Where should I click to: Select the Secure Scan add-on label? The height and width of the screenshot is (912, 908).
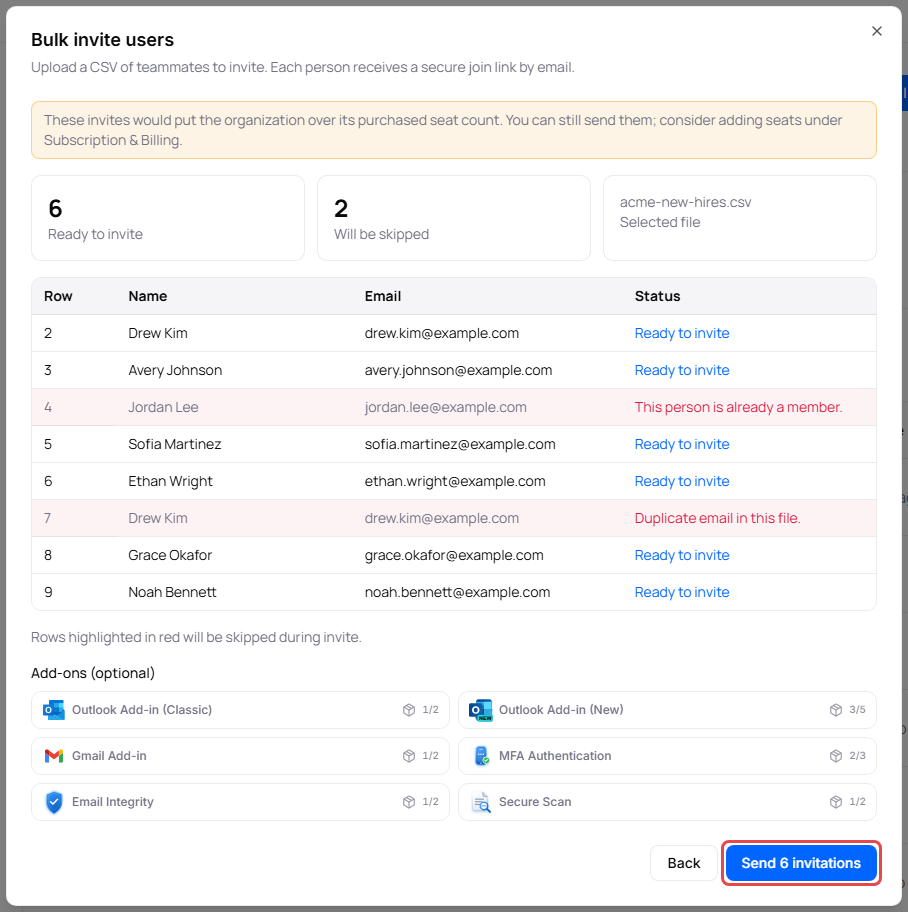tap(535, 802)
